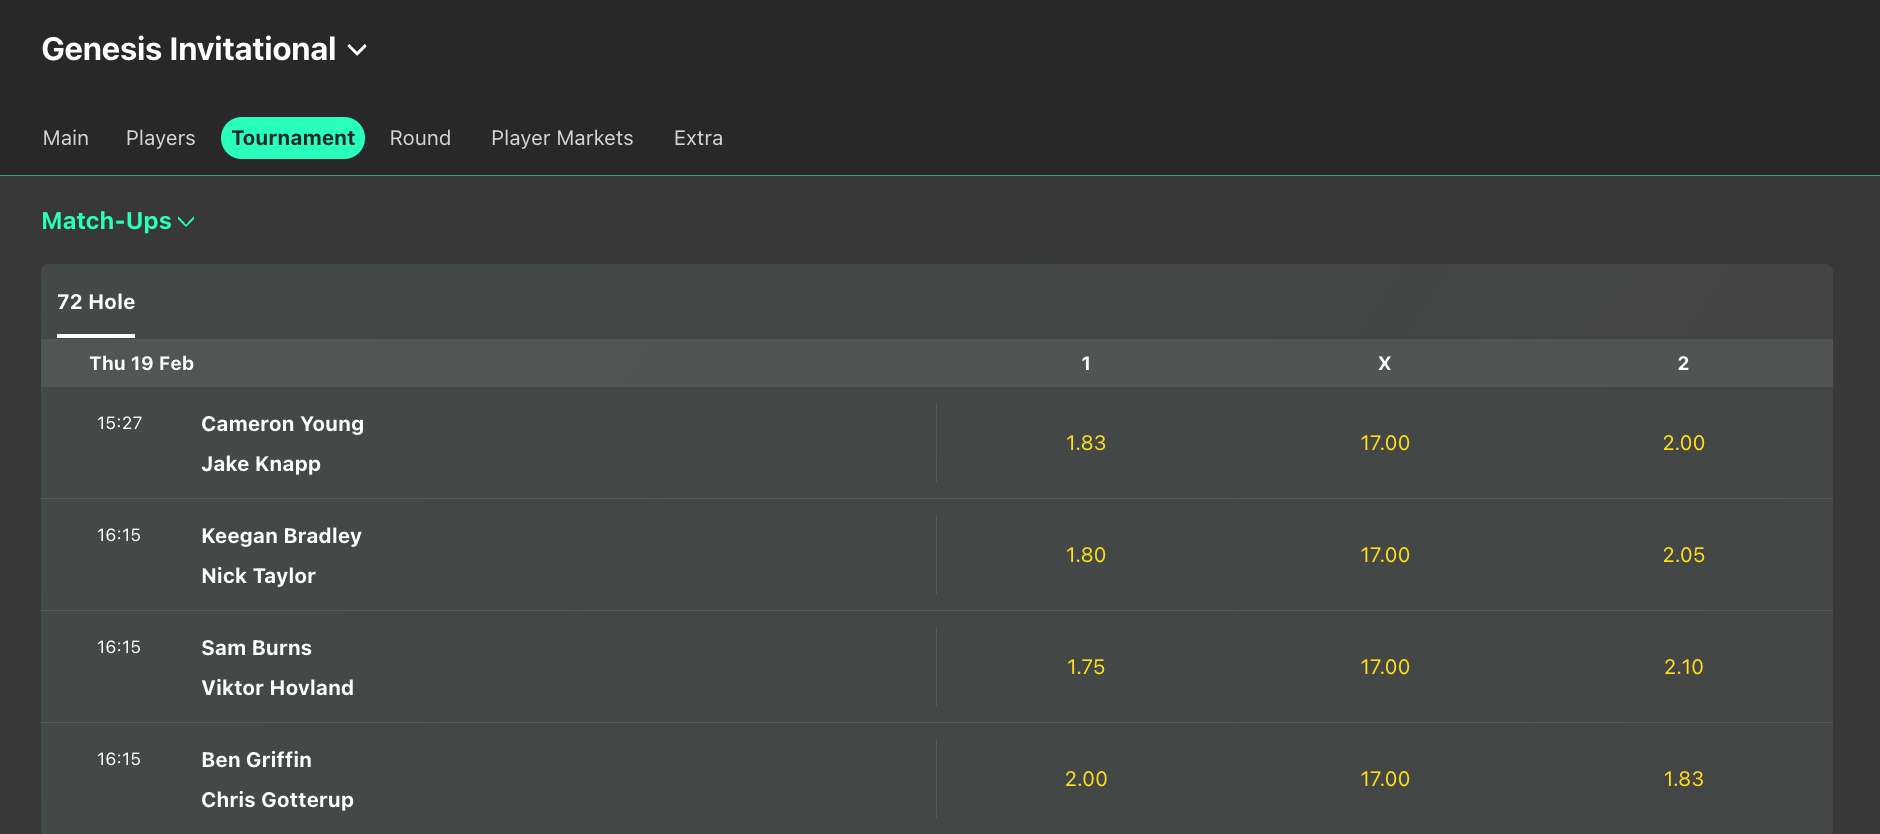This screenshot has height=834, width=1880.
Task: Switch to Player Markets
Action: pyautogui.click(x=561, y=137)
